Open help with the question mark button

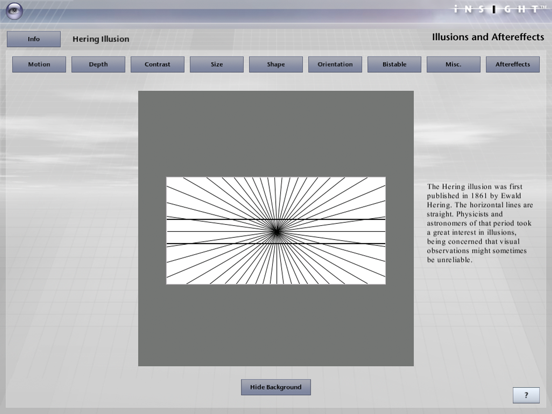(526, 395)
